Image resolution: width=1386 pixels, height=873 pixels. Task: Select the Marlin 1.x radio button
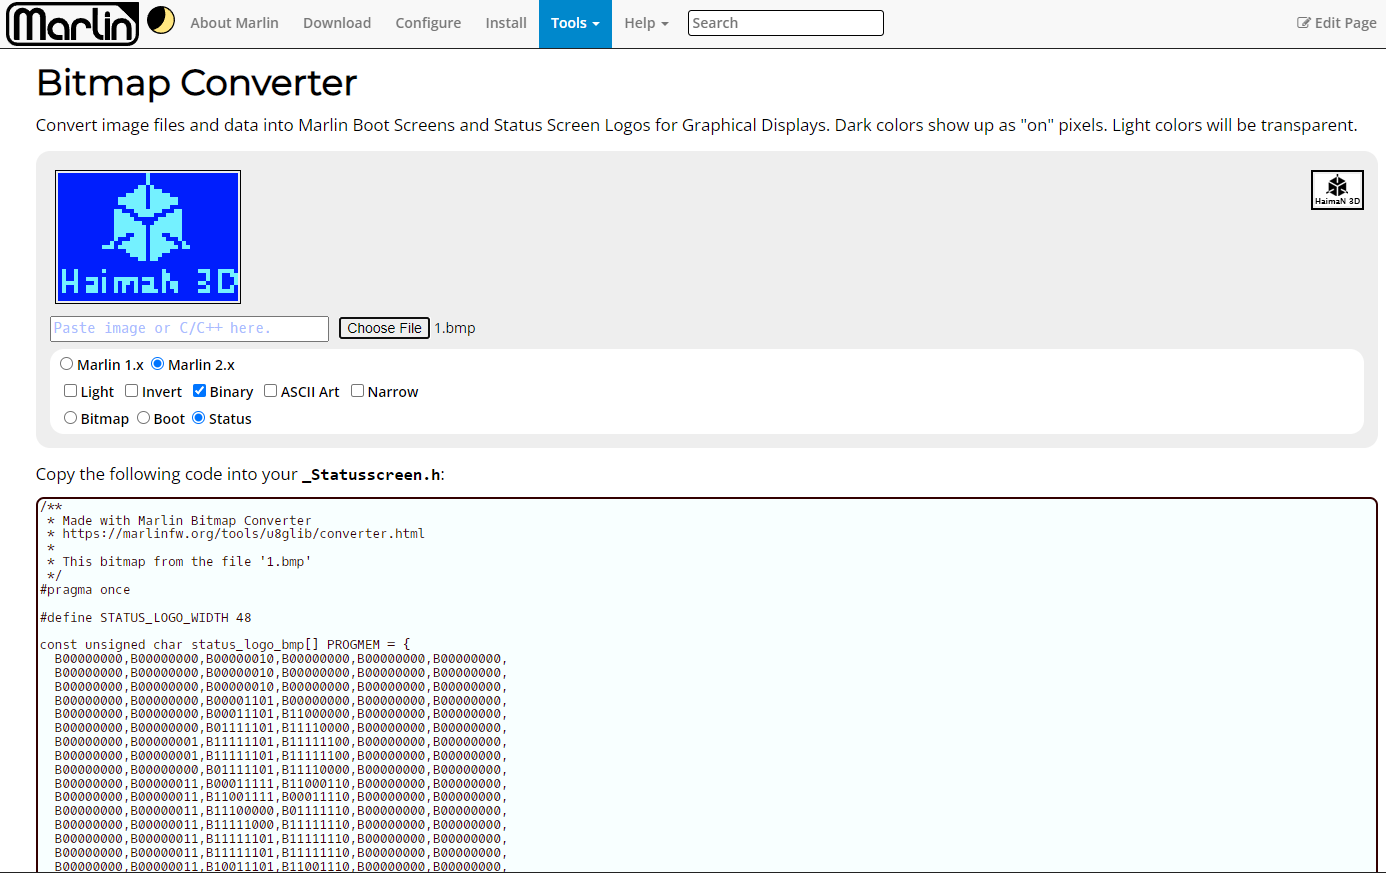67,364
